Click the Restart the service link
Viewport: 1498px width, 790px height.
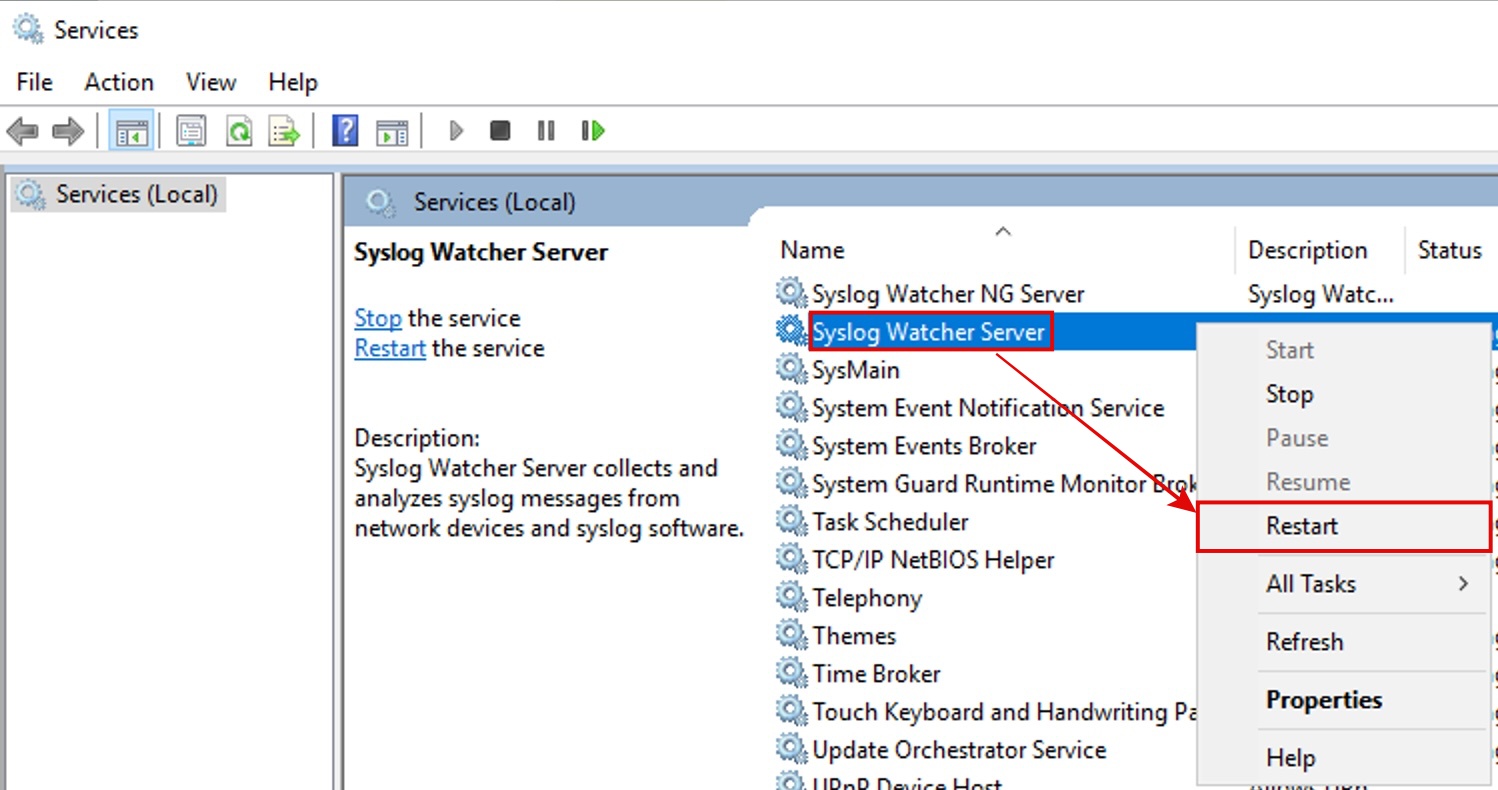[x=390, y=348]
